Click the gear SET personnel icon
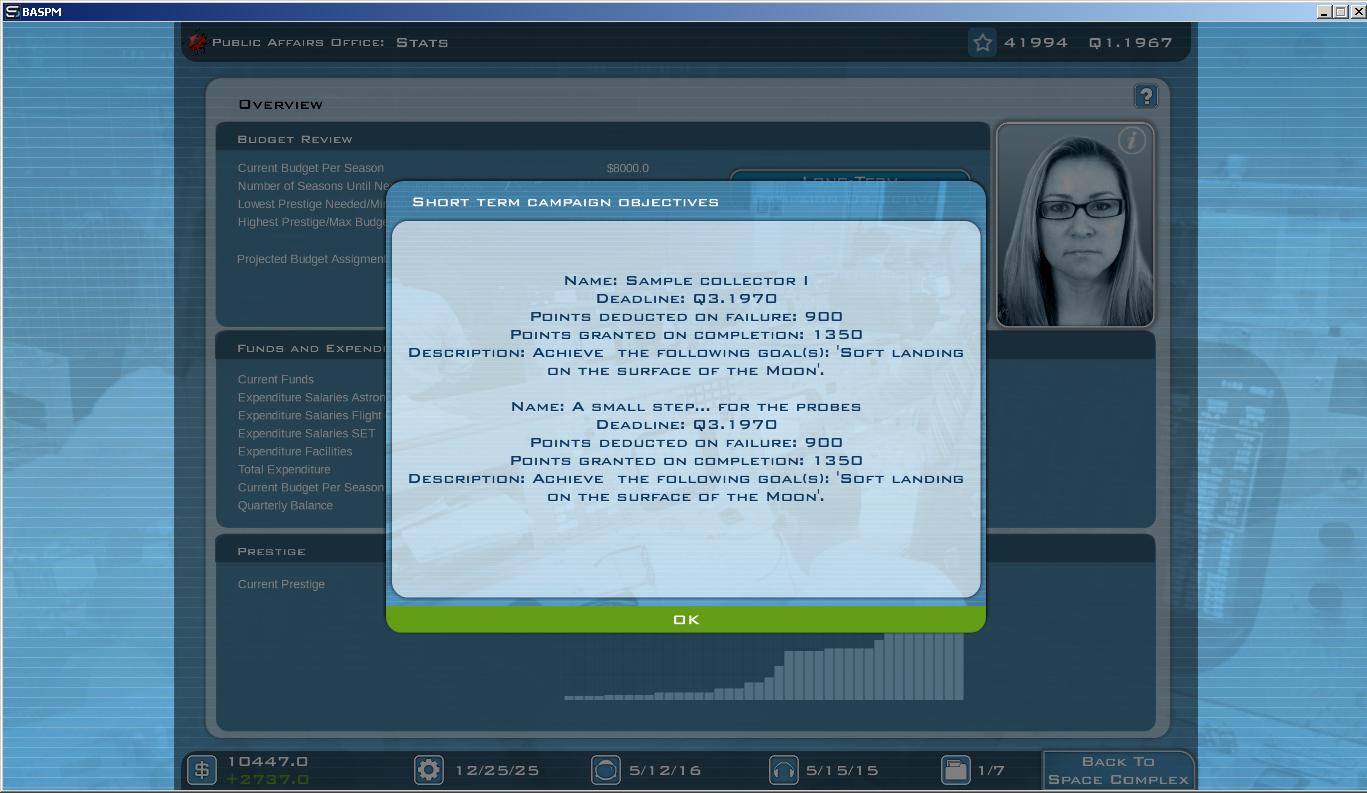The width and height of the screenshot is (1367, 793). (429, 770)
